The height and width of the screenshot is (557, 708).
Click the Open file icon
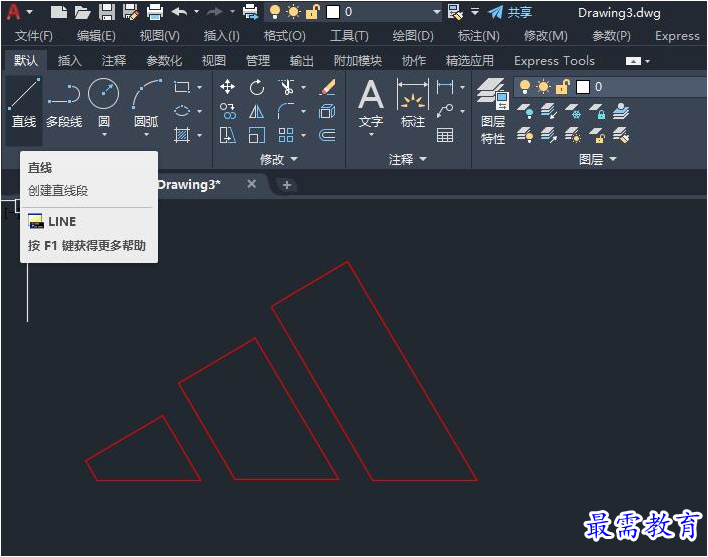pos(82,12)
